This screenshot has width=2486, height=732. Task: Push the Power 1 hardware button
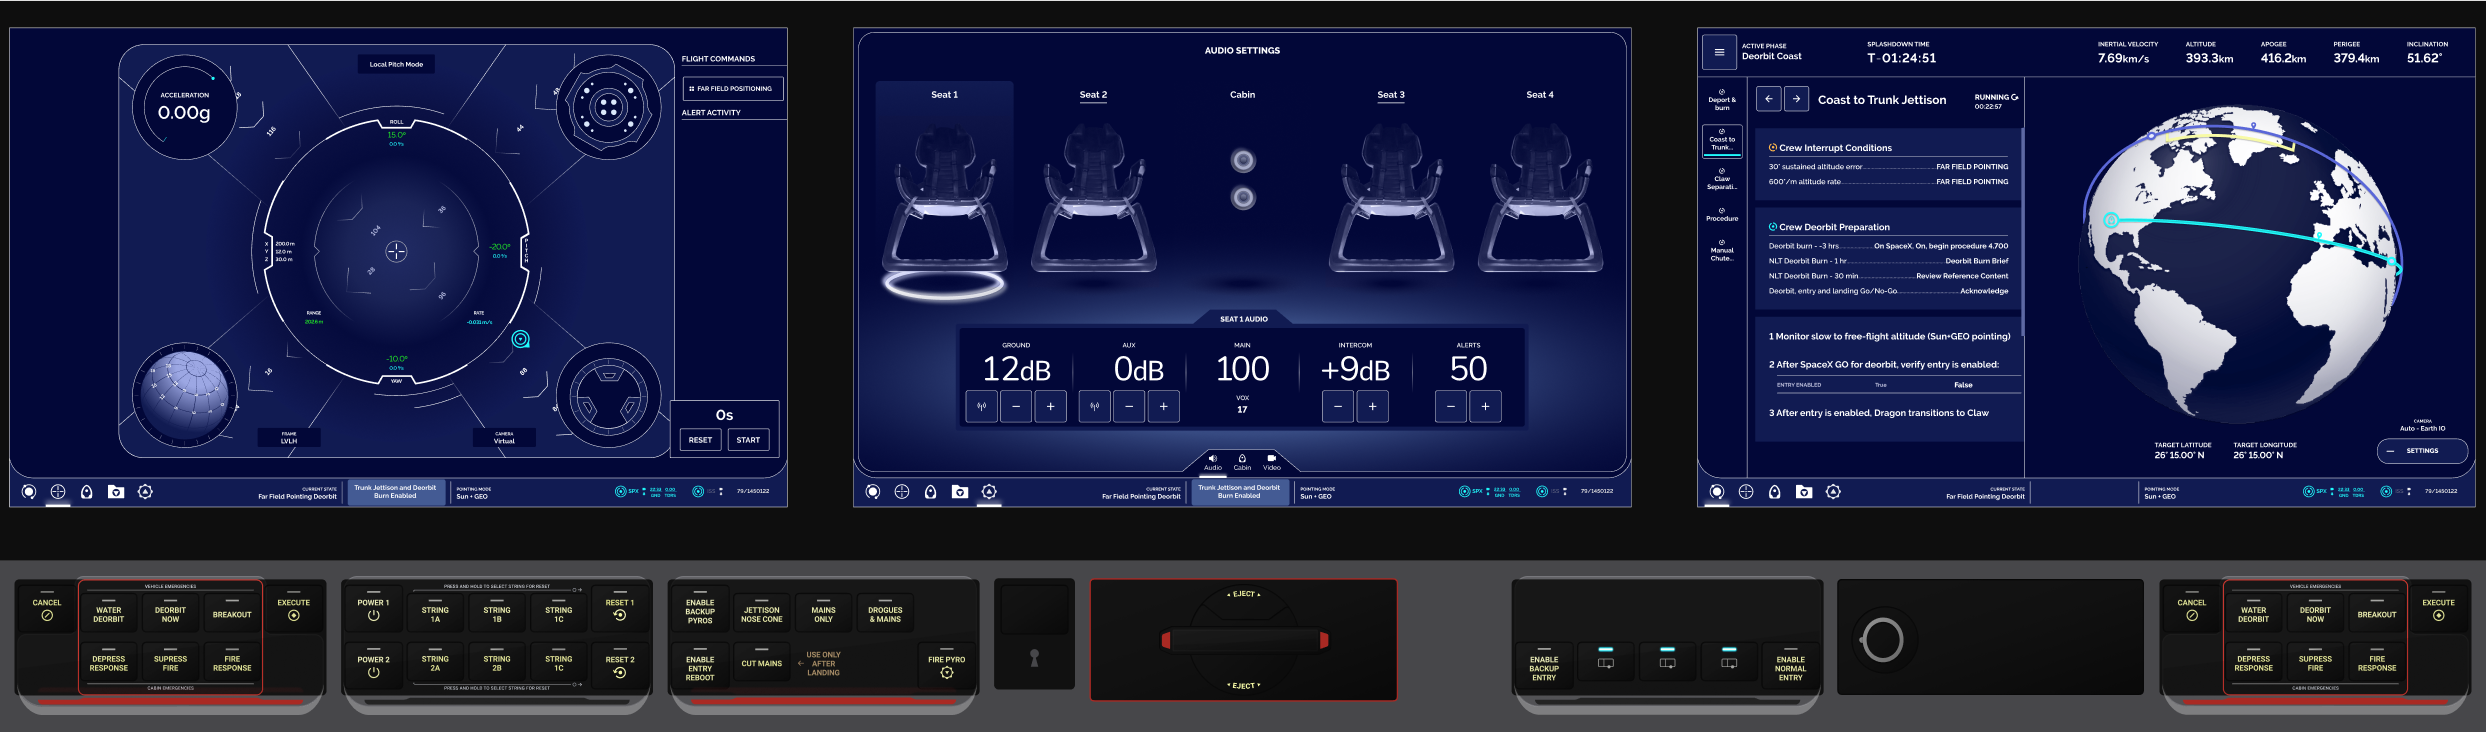(373, 610)
